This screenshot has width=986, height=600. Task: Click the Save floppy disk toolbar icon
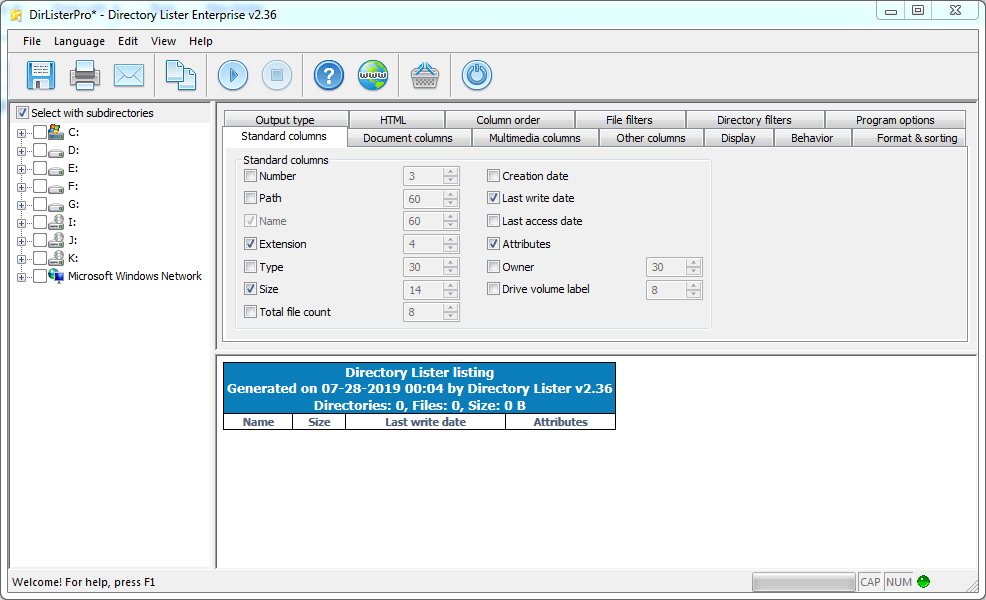click(x=41, y=75)
